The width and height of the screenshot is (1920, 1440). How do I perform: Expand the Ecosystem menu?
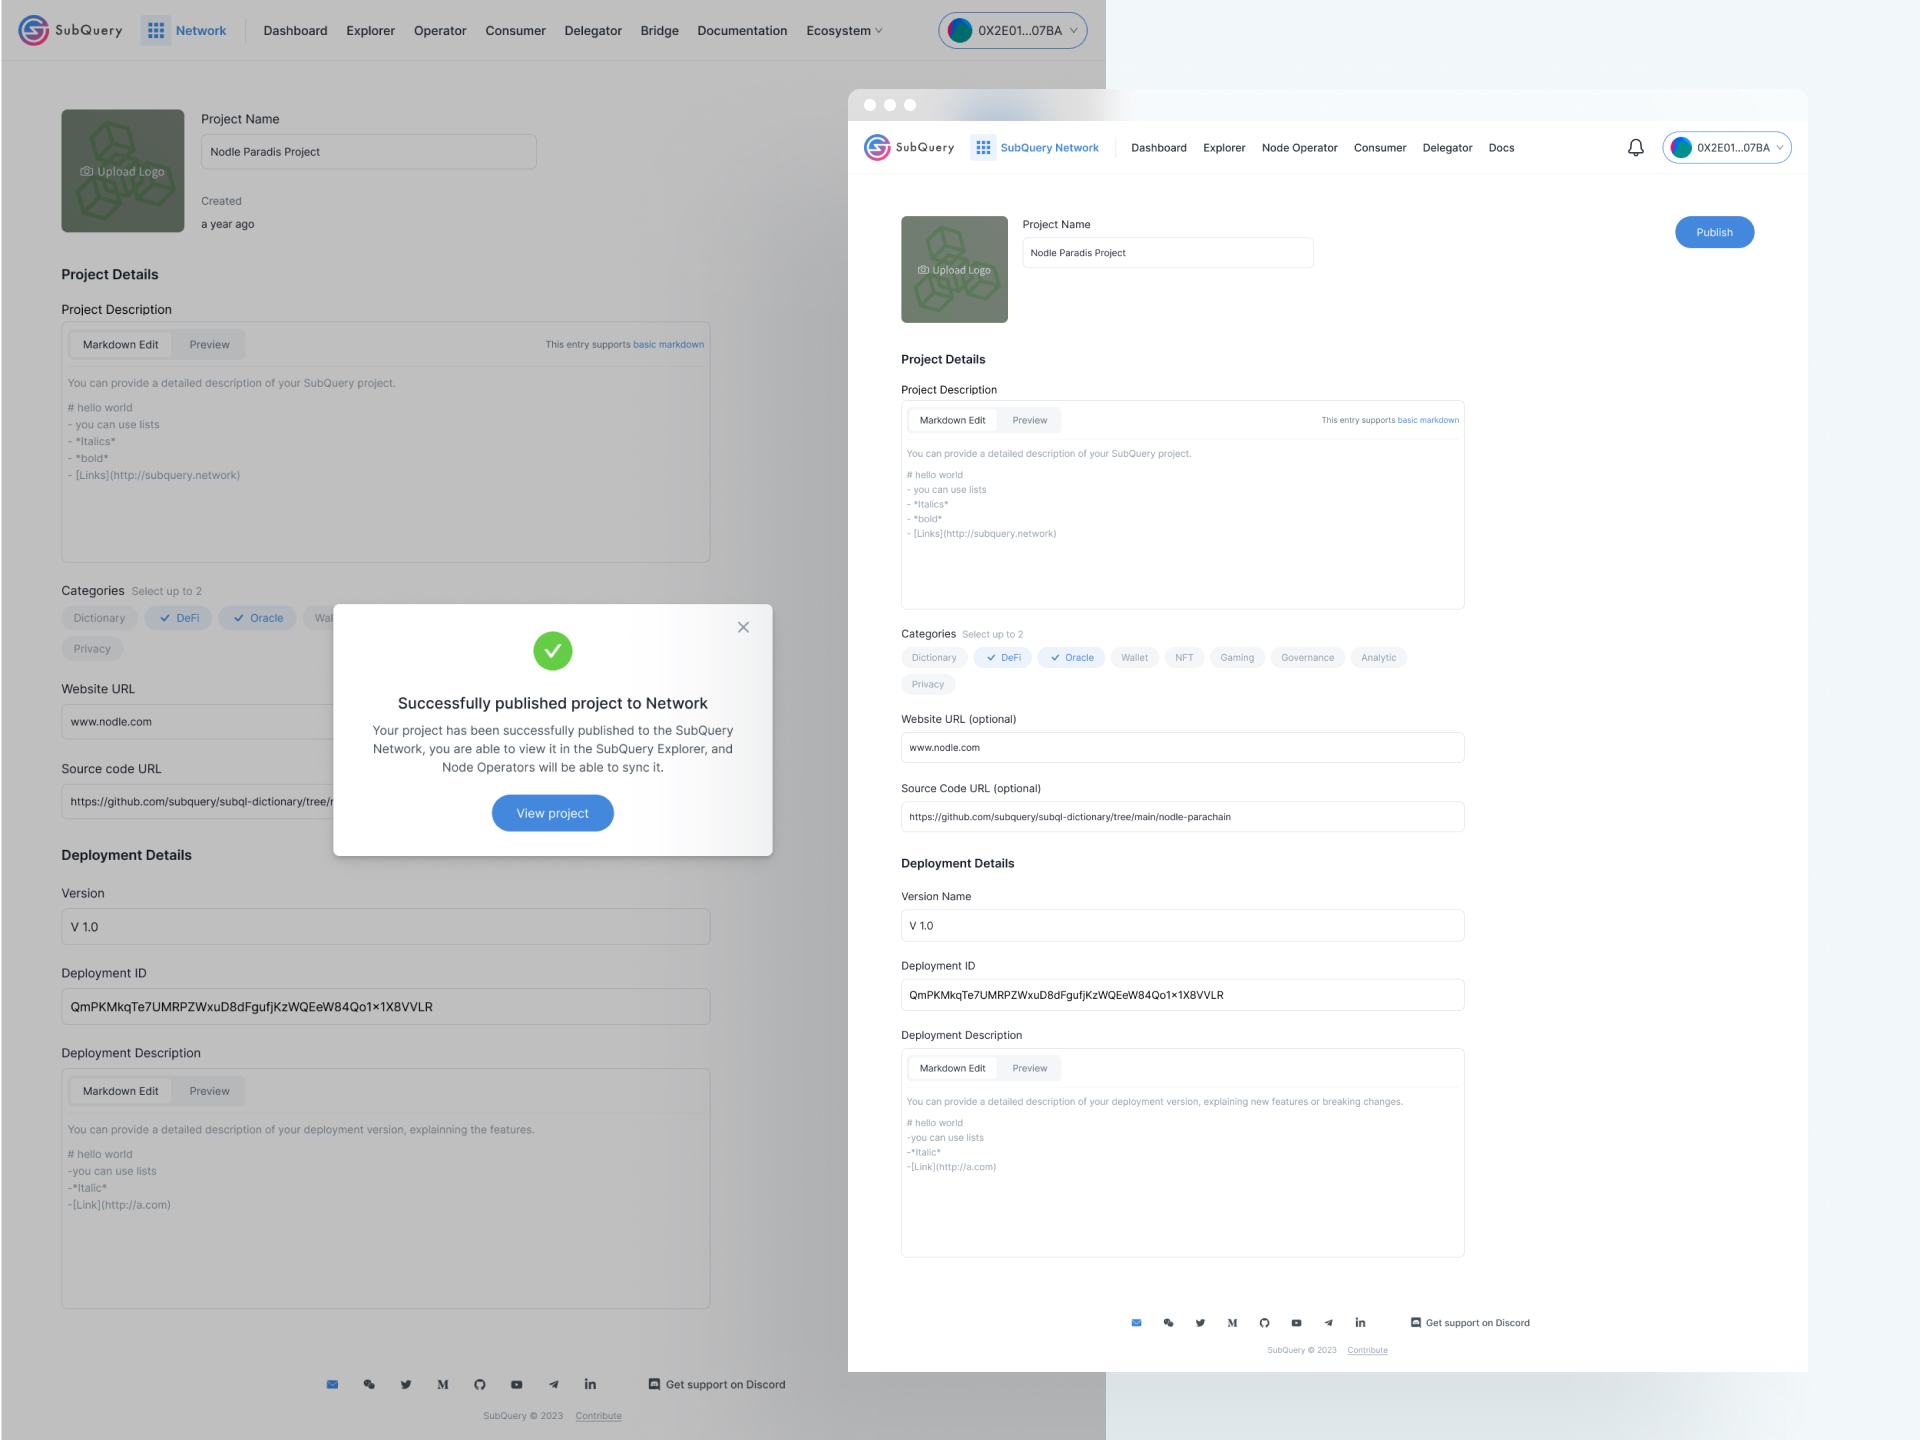click(x=844, y=31)
